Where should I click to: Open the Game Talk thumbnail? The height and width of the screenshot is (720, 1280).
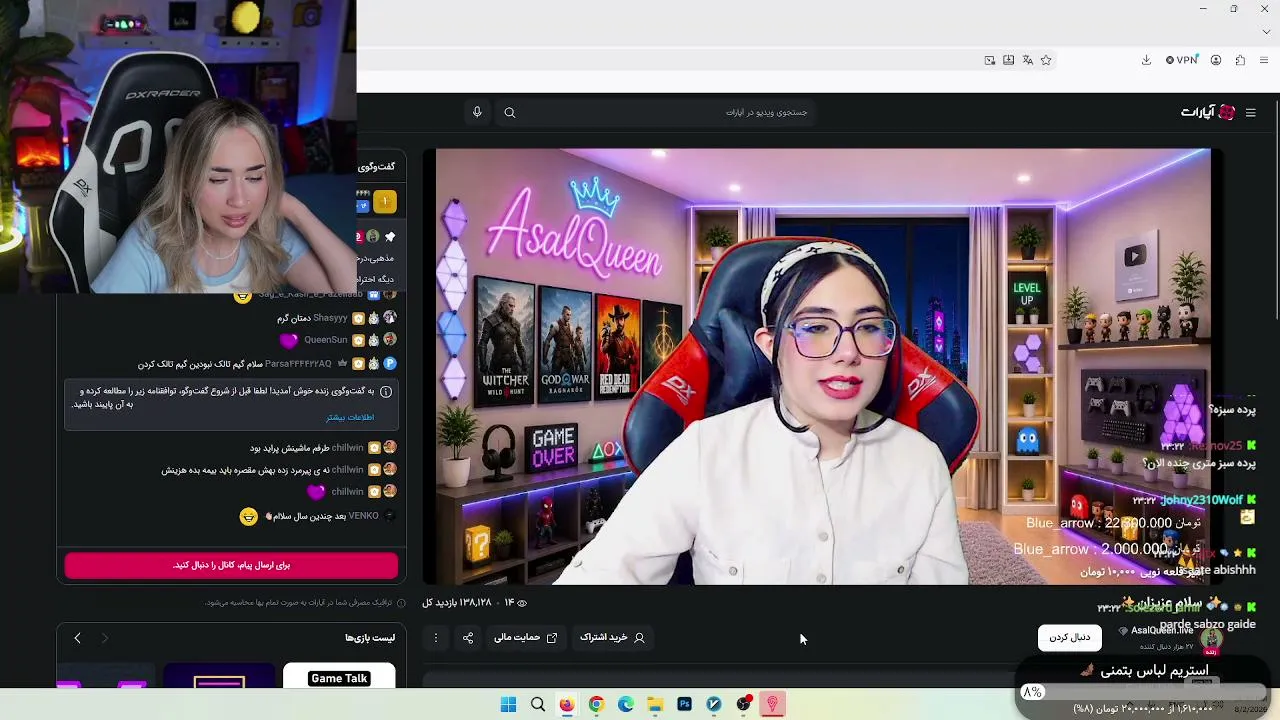(x=339, y=676)
